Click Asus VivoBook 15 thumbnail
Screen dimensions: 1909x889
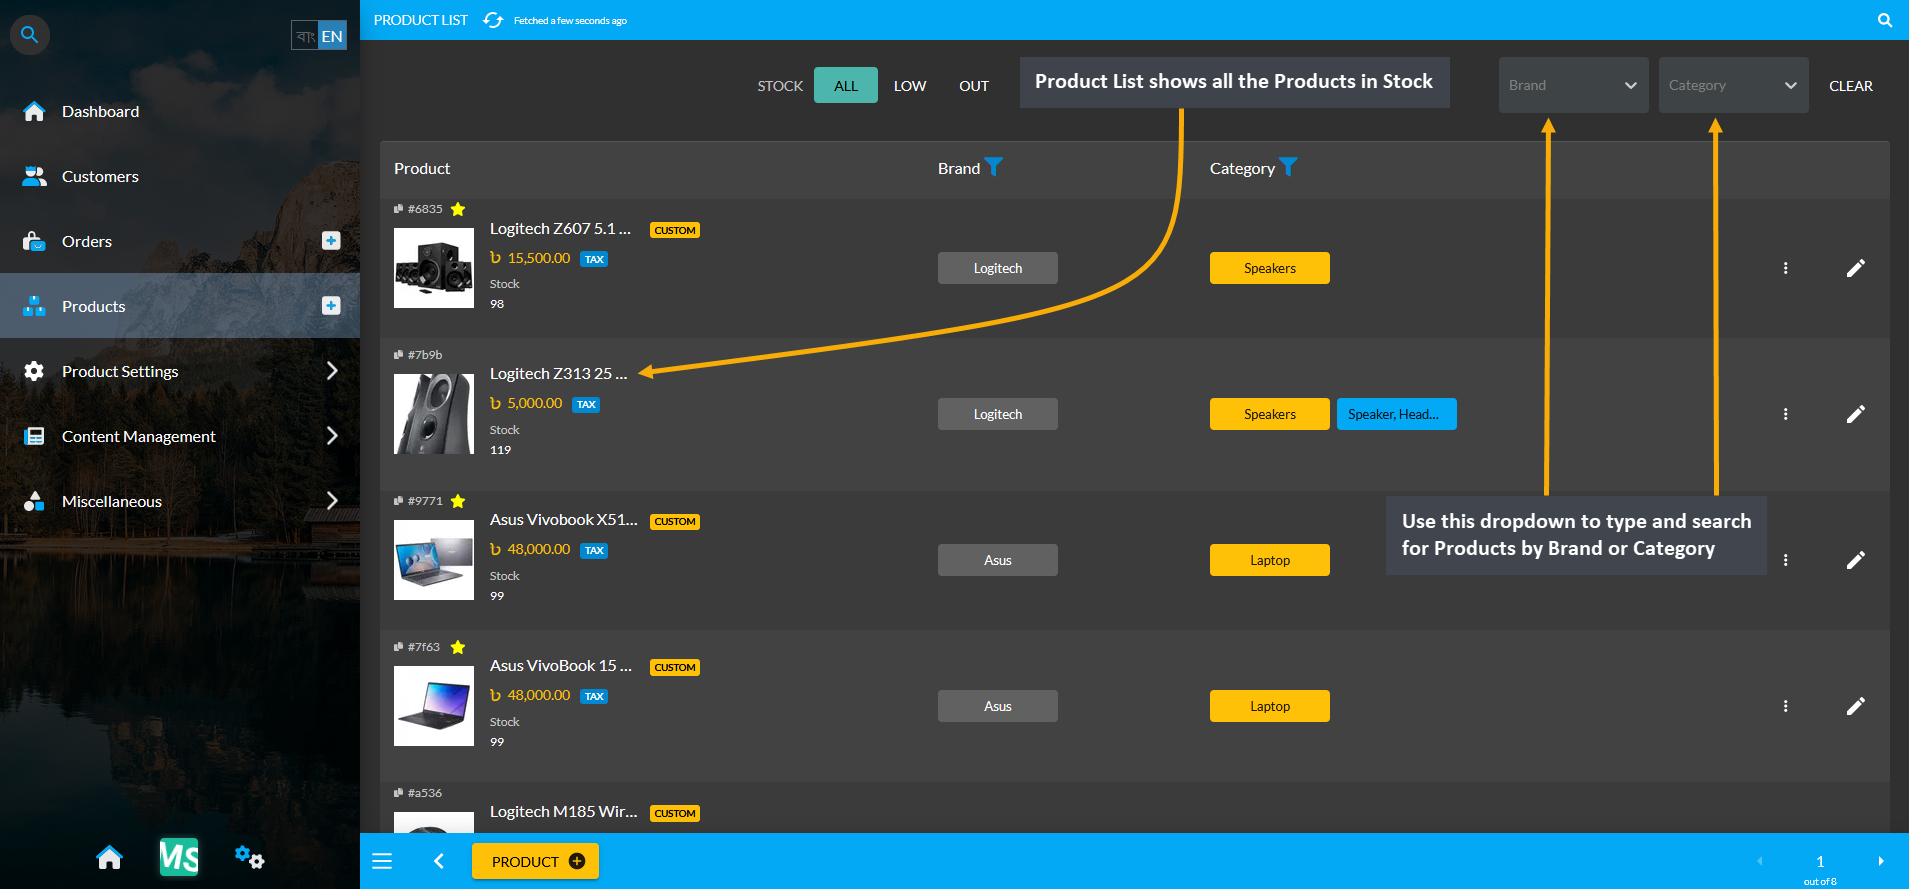(434, 706)
